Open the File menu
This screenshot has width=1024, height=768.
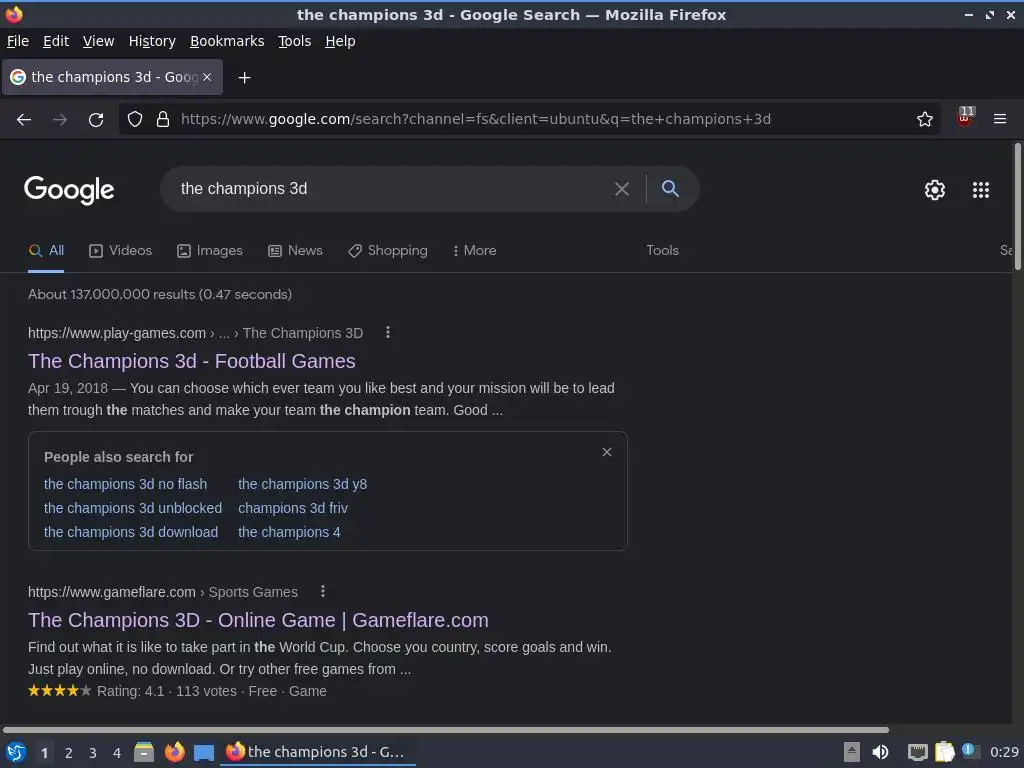pos(18,41)
